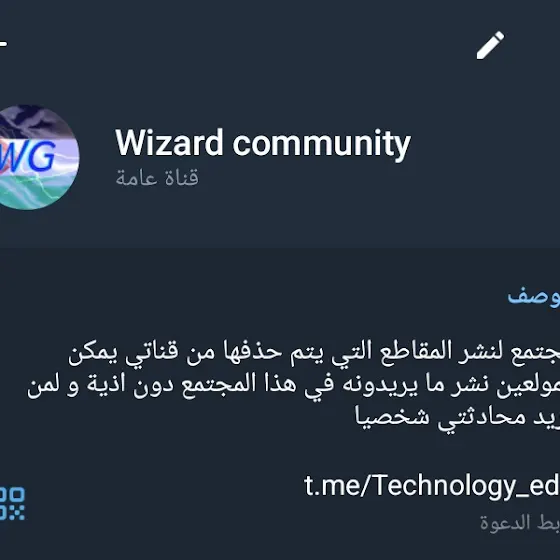Screen dimensions: 560x560
Task: Click the الوصف section label
Action: coord(534,297)
